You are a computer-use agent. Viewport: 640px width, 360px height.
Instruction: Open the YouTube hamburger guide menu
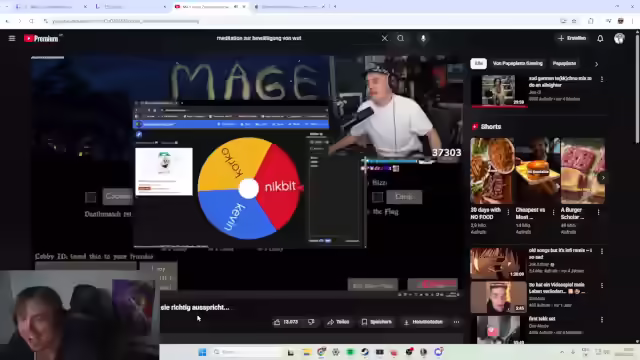tap(12, 38)
